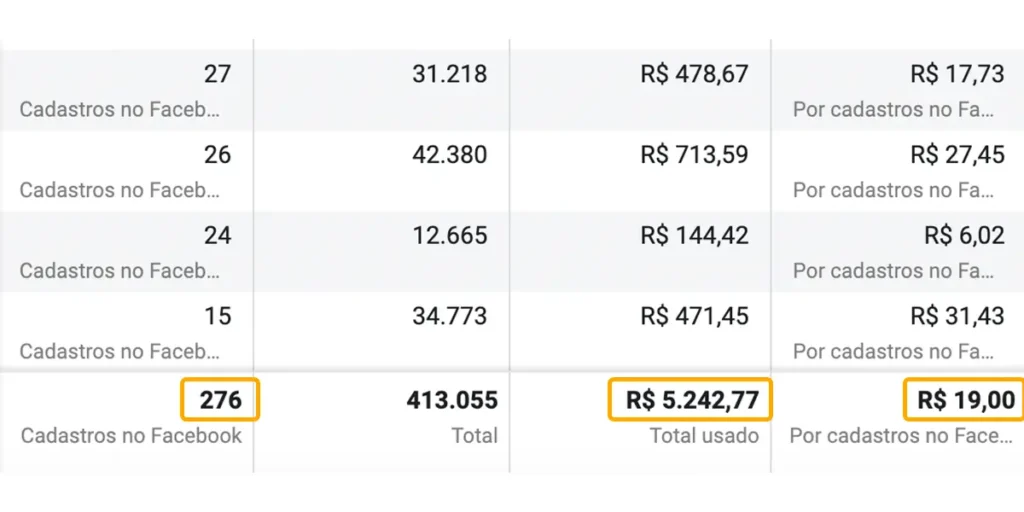Click the 34.773 cell
The width and height of the screenshot is (1024, 512).
coord(449,317)
